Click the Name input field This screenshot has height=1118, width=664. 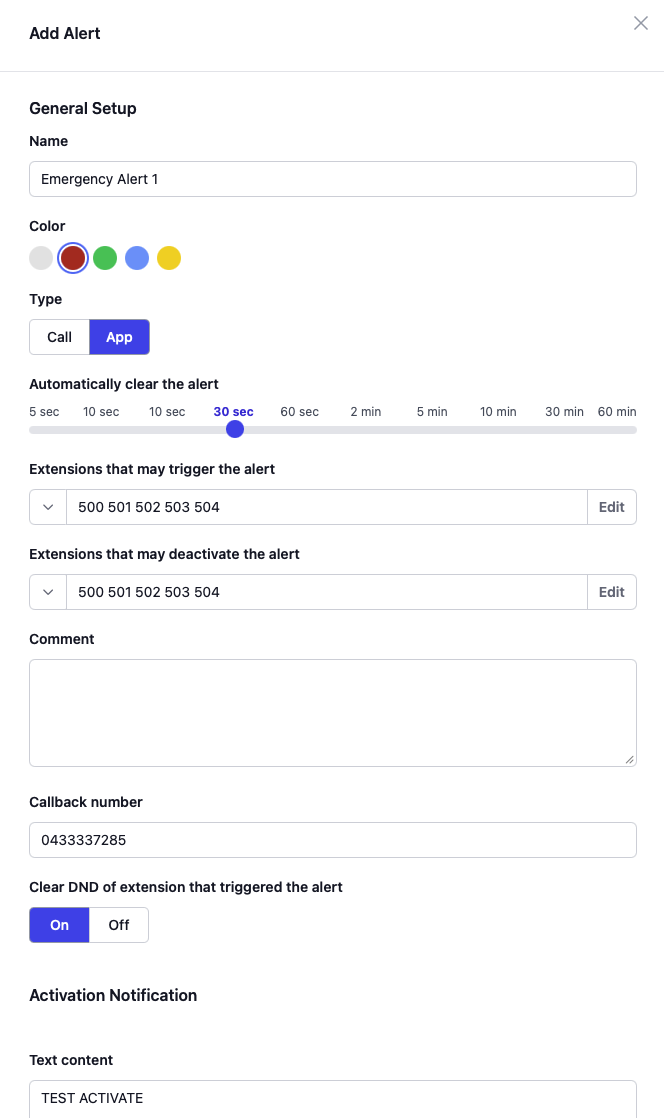click(333, 180)
